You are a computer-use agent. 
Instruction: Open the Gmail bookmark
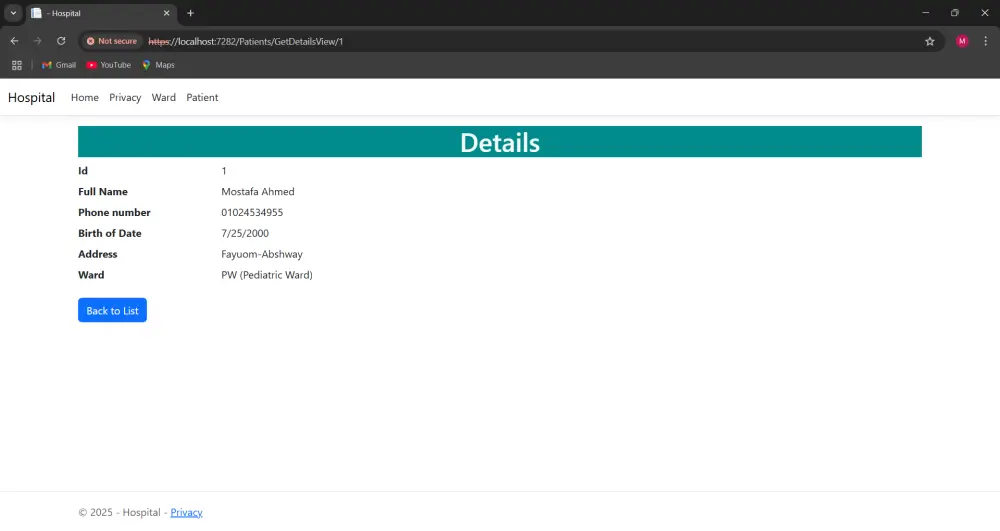click(59, 65)
